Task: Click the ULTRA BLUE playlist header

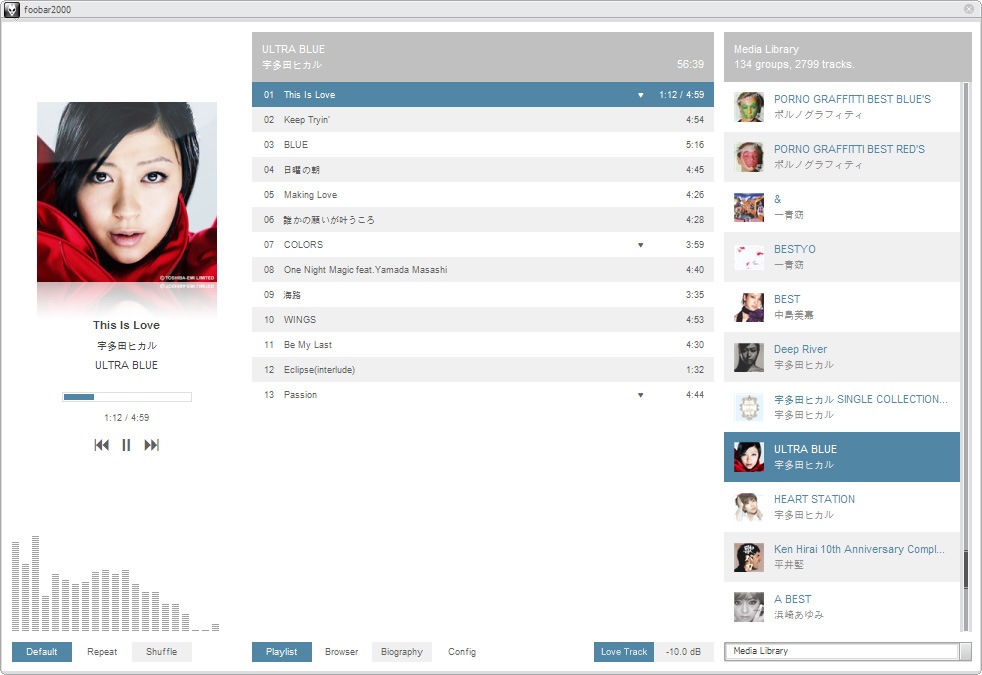Action: 483,57
